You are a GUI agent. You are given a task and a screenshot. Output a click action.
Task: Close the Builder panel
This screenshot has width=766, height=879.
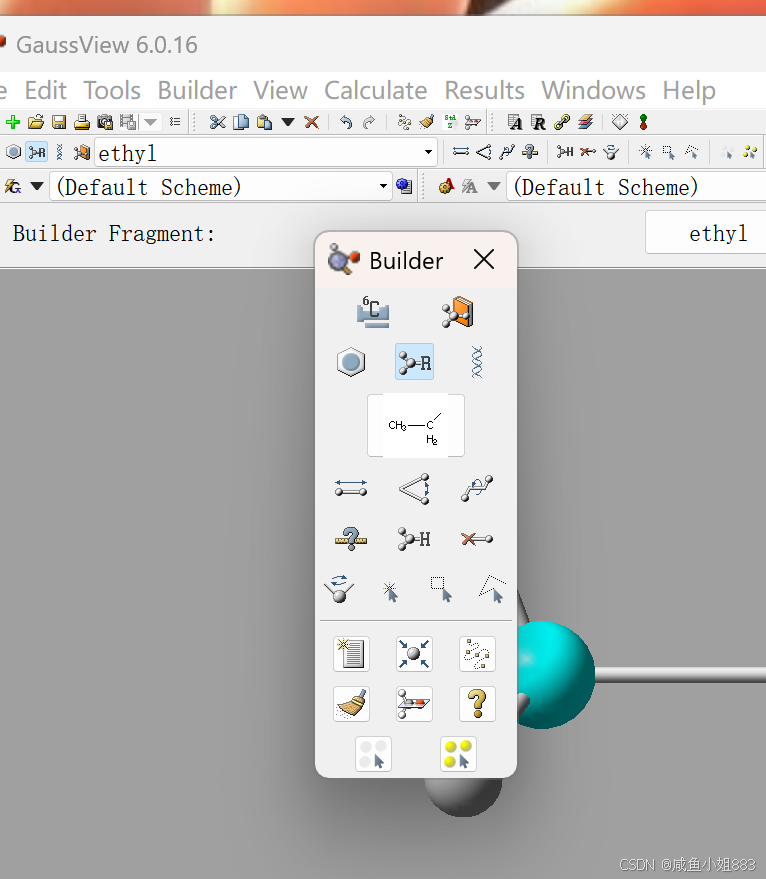coord(483,260)
